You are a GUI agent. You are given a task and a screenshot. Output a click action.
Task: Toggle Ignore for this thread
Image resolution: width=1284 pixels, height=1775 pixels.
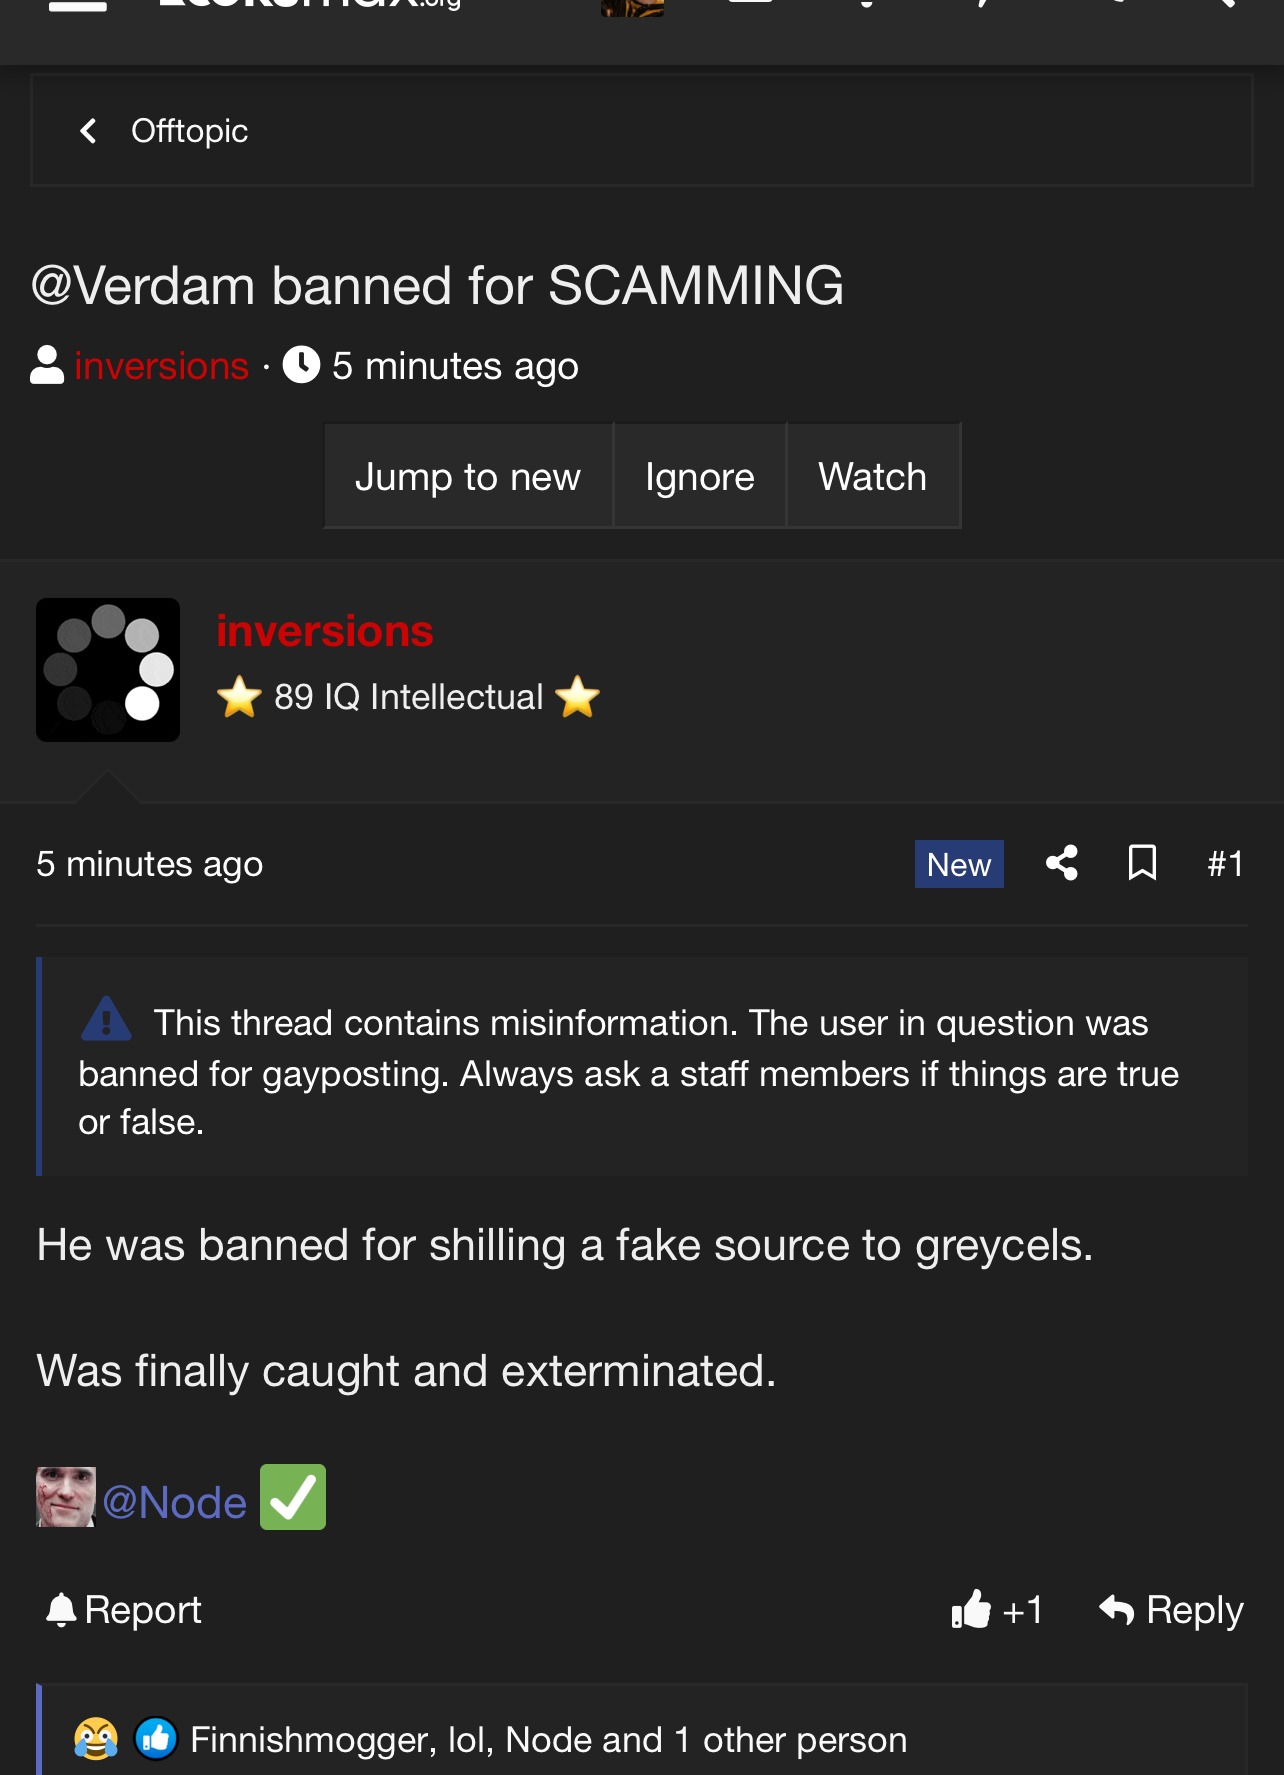coord(700,476)
